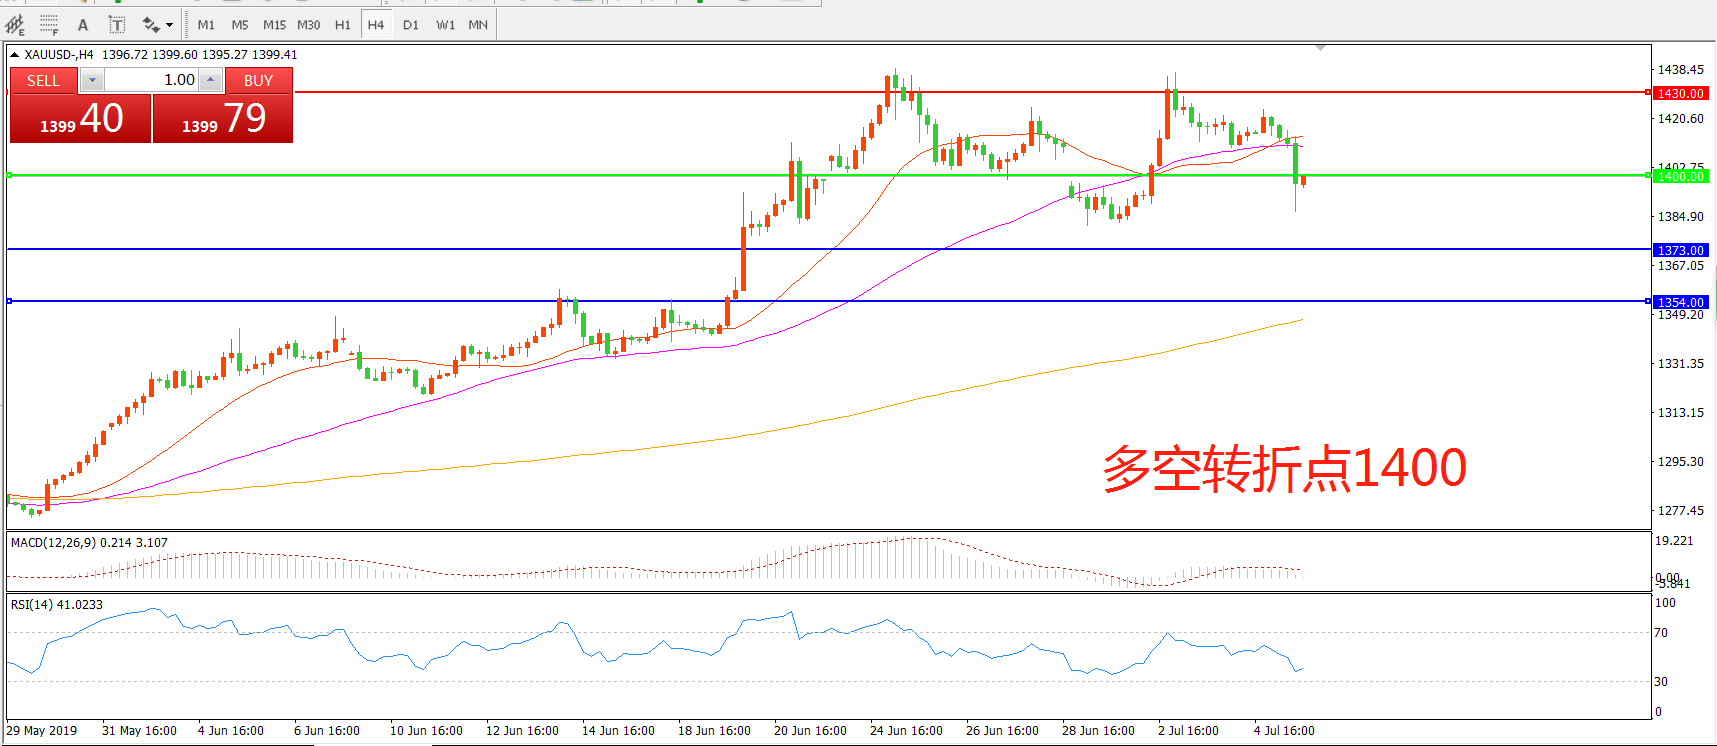Select the H1 timeframe button
The width and height of the screenshot is (1717, 746).
click(343, 25)
